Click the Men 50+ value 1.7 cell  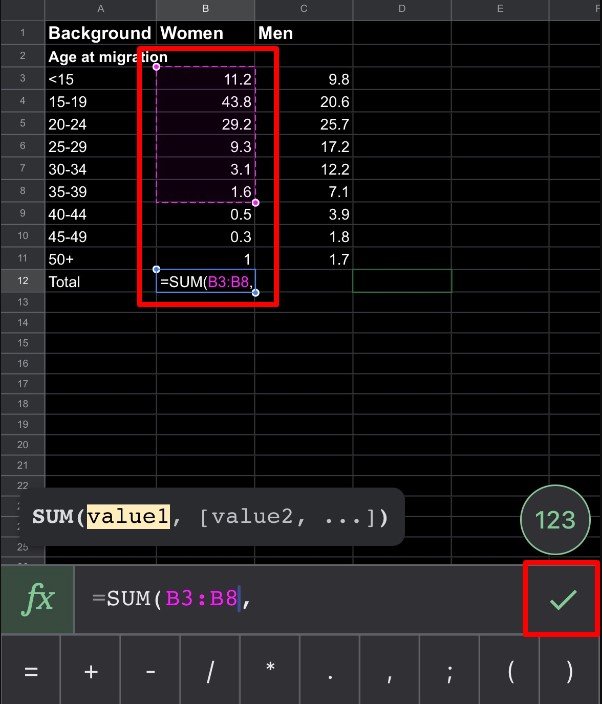tap(304, 259)
